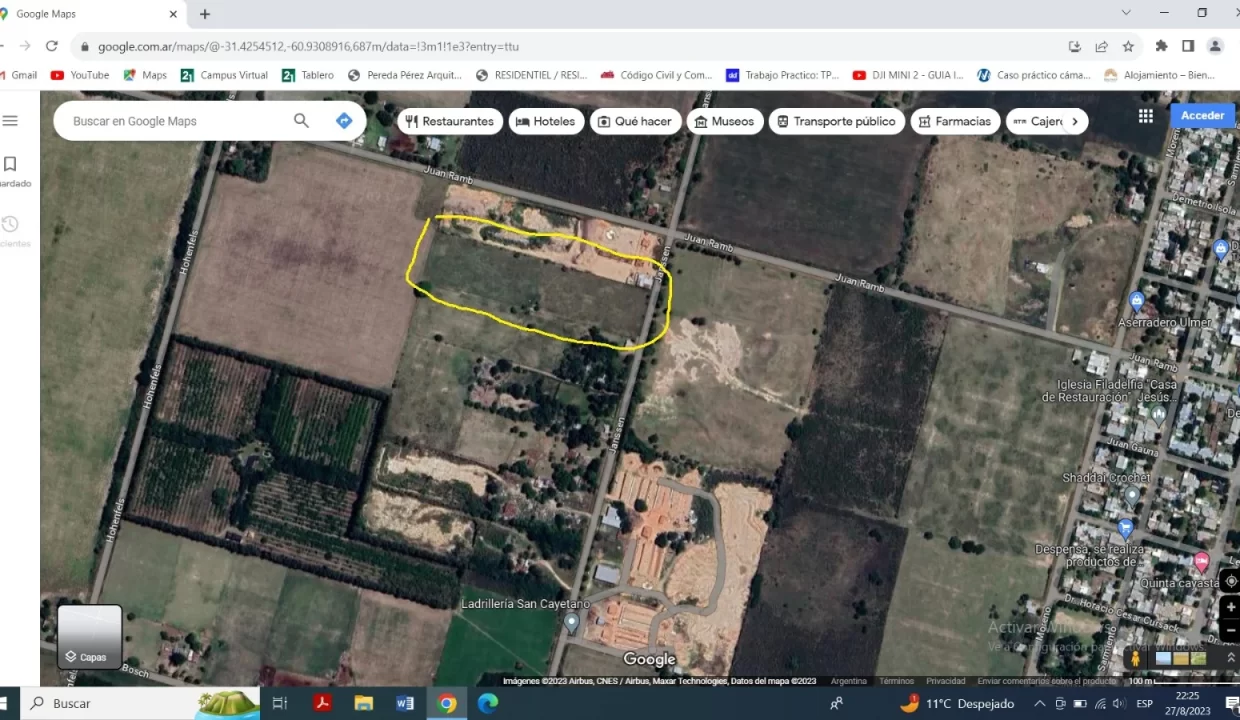Show hidden system tray icons
Image resolution: width=1240 pixels, height=720 pixels.
coord(1039,704)
